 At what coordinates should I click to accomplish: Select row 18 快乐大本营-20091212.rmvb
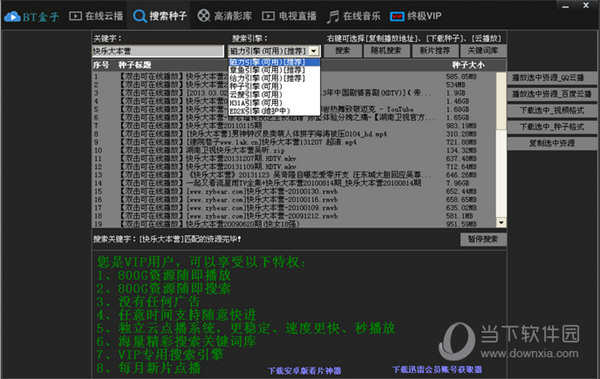[295, 216]
